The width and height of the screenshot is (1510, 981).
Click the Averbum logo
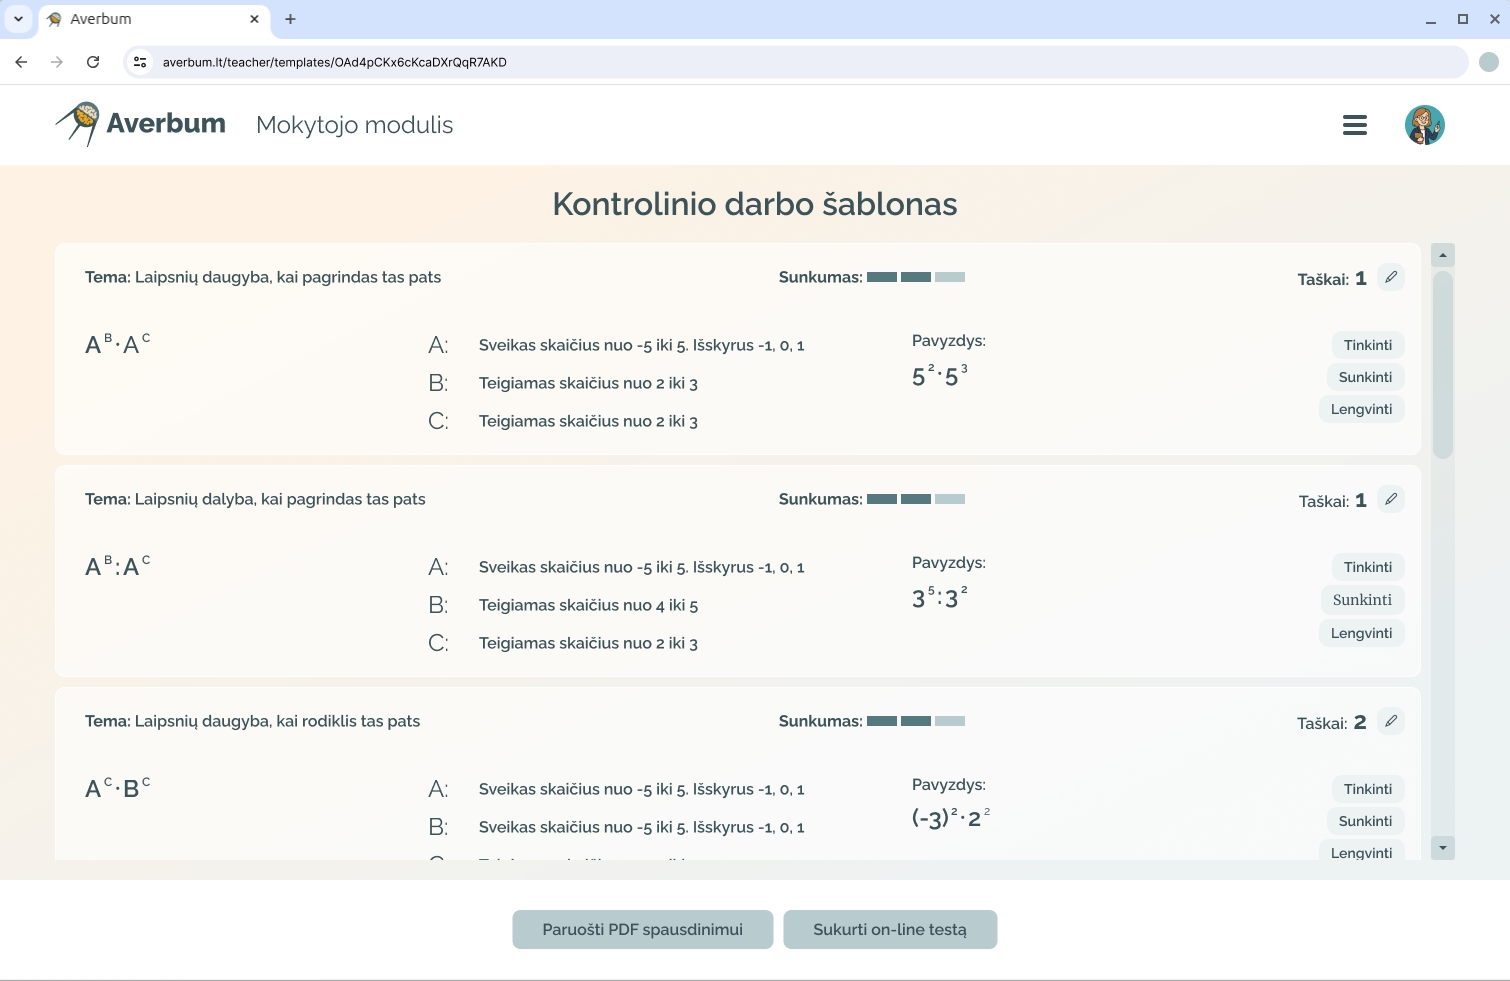141,124
